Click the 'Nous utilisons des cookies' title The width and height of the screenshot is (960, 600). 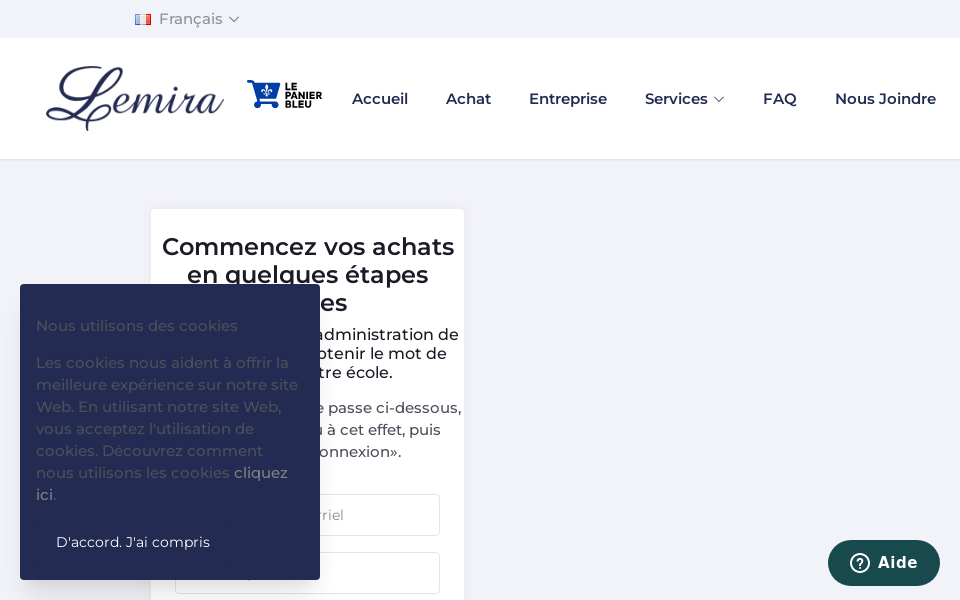(x=137, y=326)
